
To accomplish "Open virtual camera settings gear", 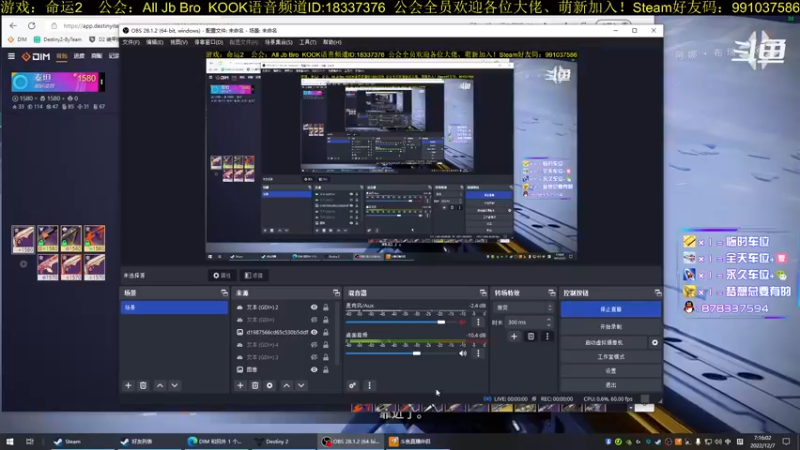I will [x=655, y=342].
